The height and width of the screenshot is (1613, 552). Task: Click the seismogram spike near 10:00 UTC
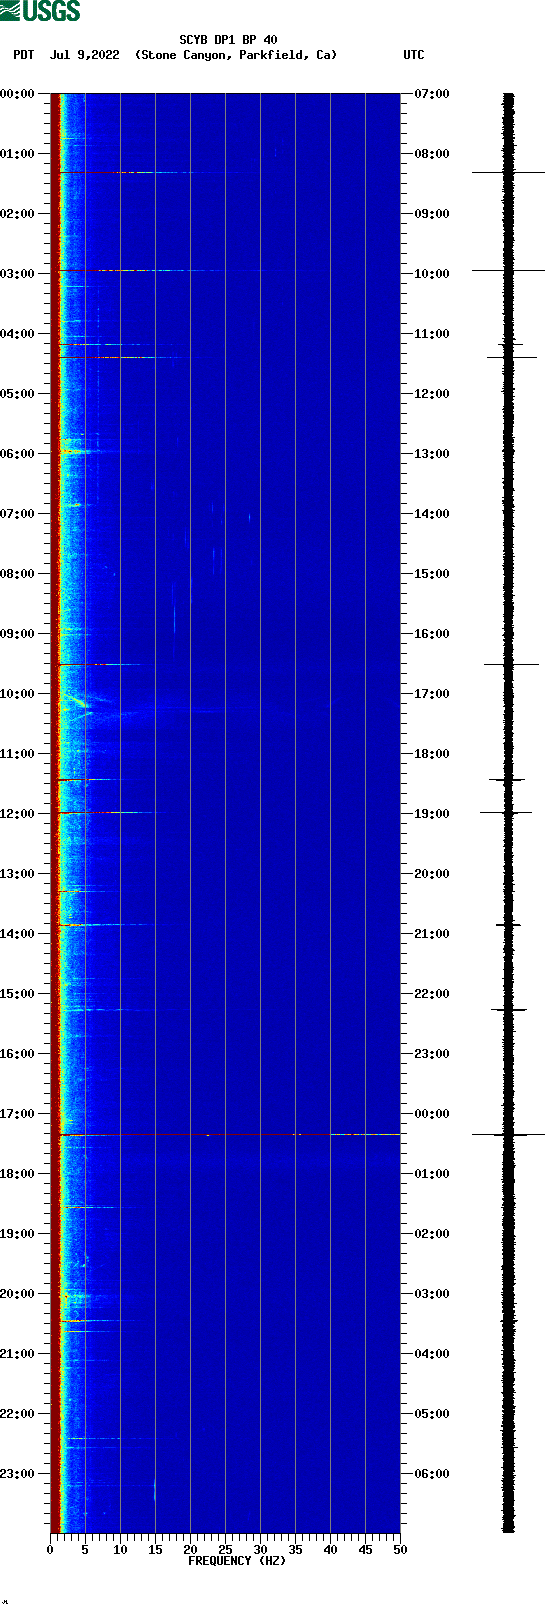coord(508,270)
